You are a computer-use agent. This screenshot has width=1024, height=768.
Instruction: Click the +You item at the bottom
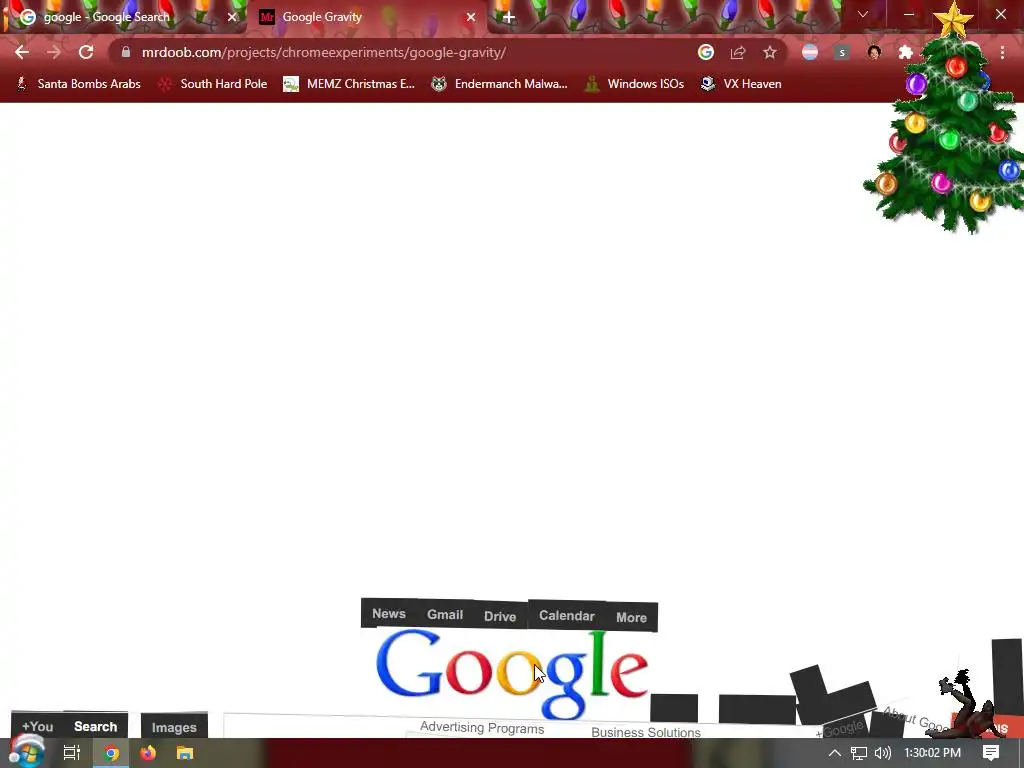coord(37,726)
